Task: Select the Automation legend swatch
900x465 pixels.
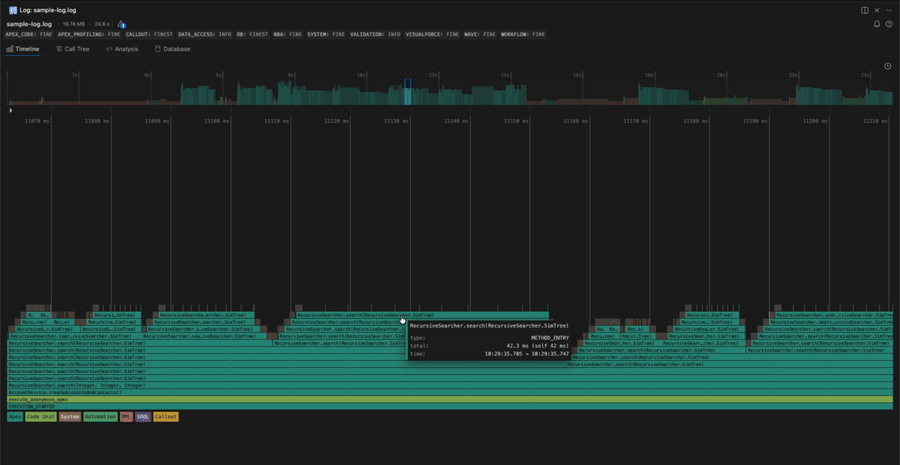Action: [100, 417]
